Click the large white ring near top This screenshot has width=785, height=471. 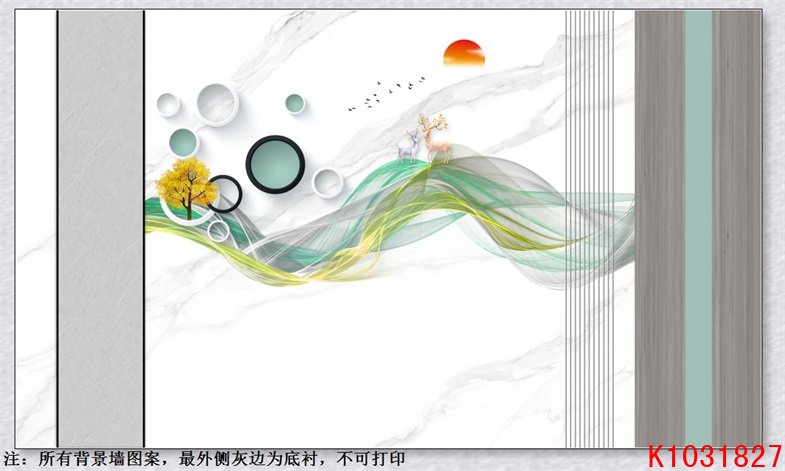218,104
